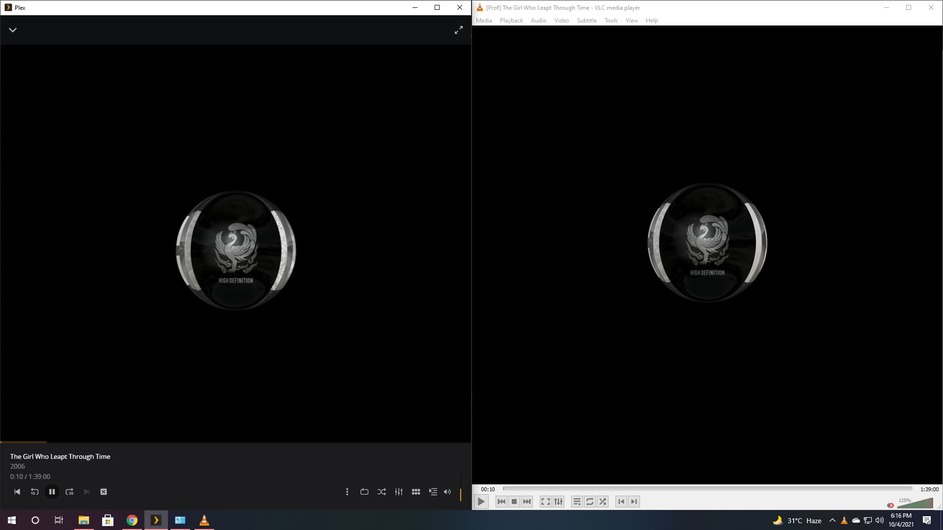Open Plex playback settings sliders
The height and width of the screenshot is (530, 943).
point(399,491)
